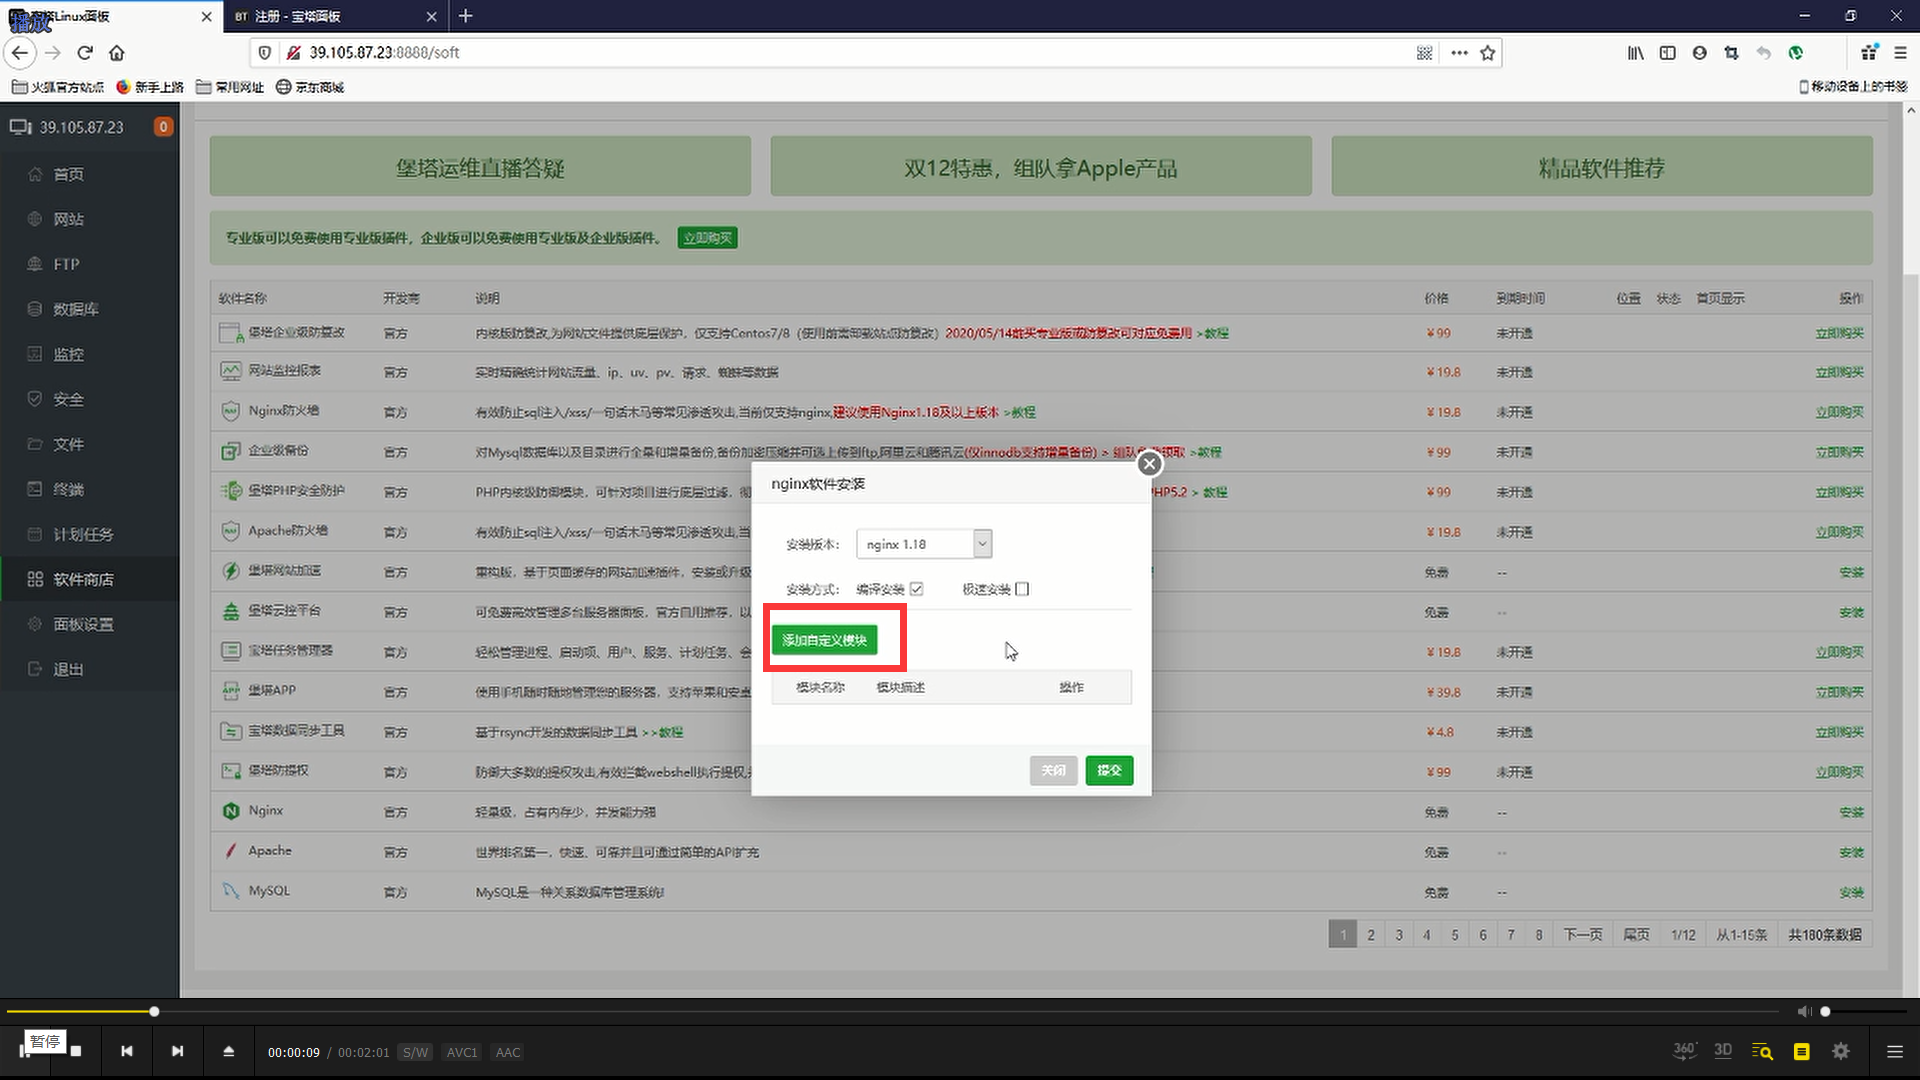The width and height of the screenshot is (1920, 1080).
Task: Click the player settings gear icon
Action: [1840, 1051]
